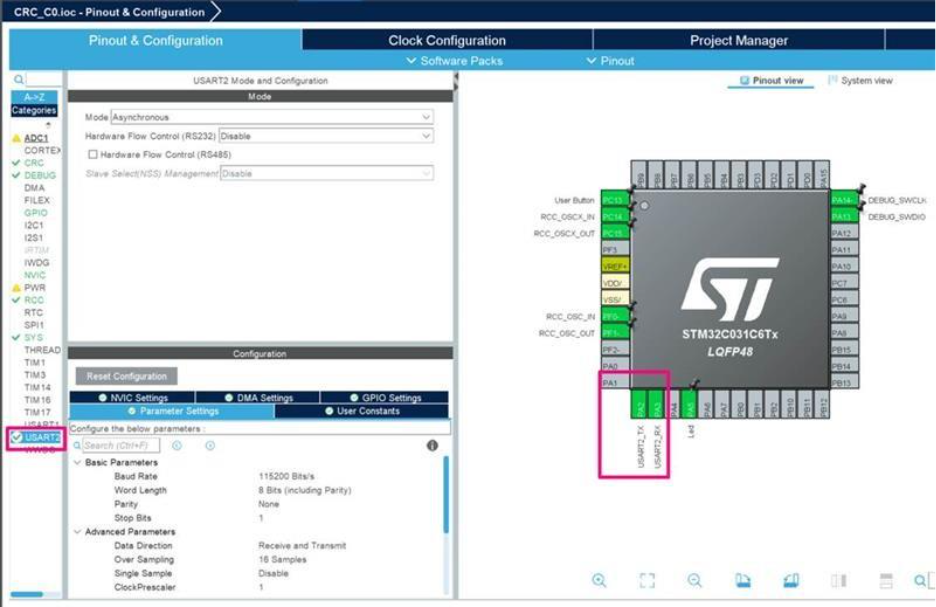
Task: Rotate the chip view counter-clockwise
Action: pos(791,580)
